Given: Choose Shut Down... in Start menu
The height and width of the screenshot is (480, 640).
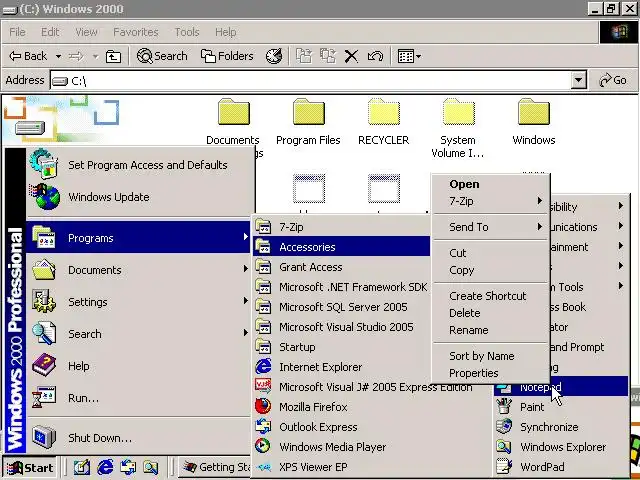Looking at the screenshot, I should tap(139, 438).
